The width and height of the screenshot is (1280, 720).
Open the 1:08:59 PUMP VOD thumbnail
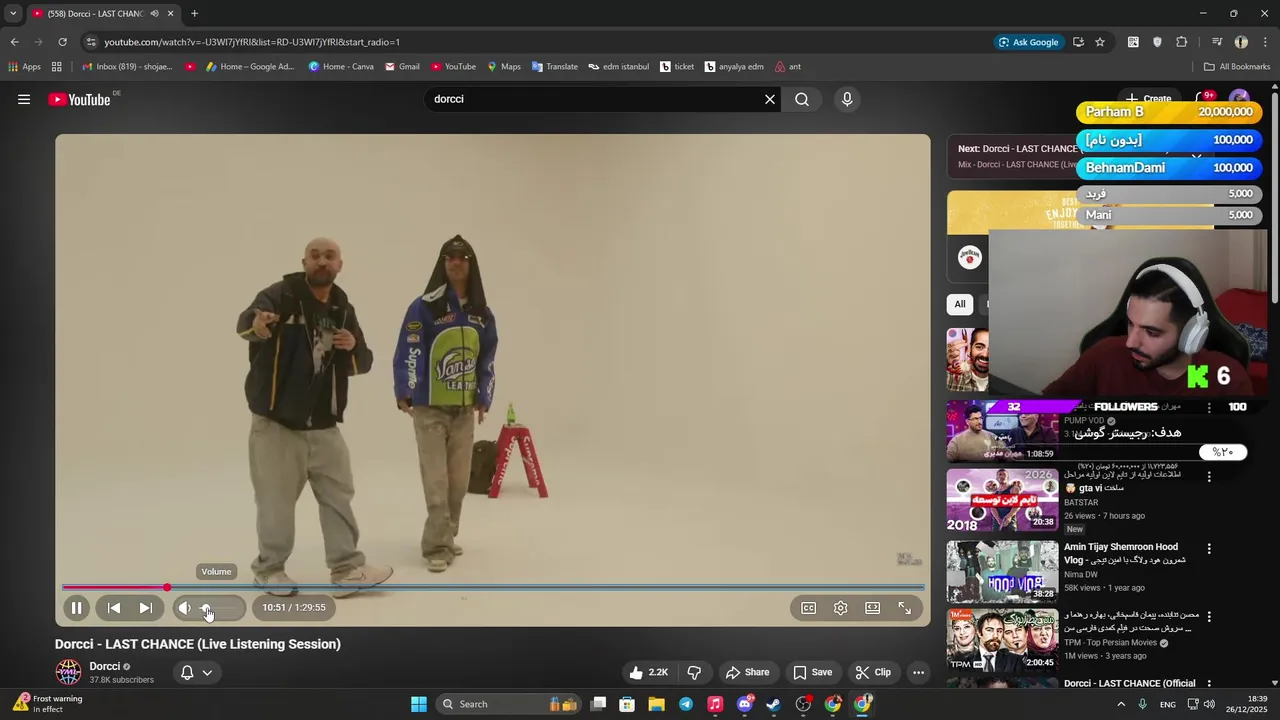click(x=1002, y=431)
